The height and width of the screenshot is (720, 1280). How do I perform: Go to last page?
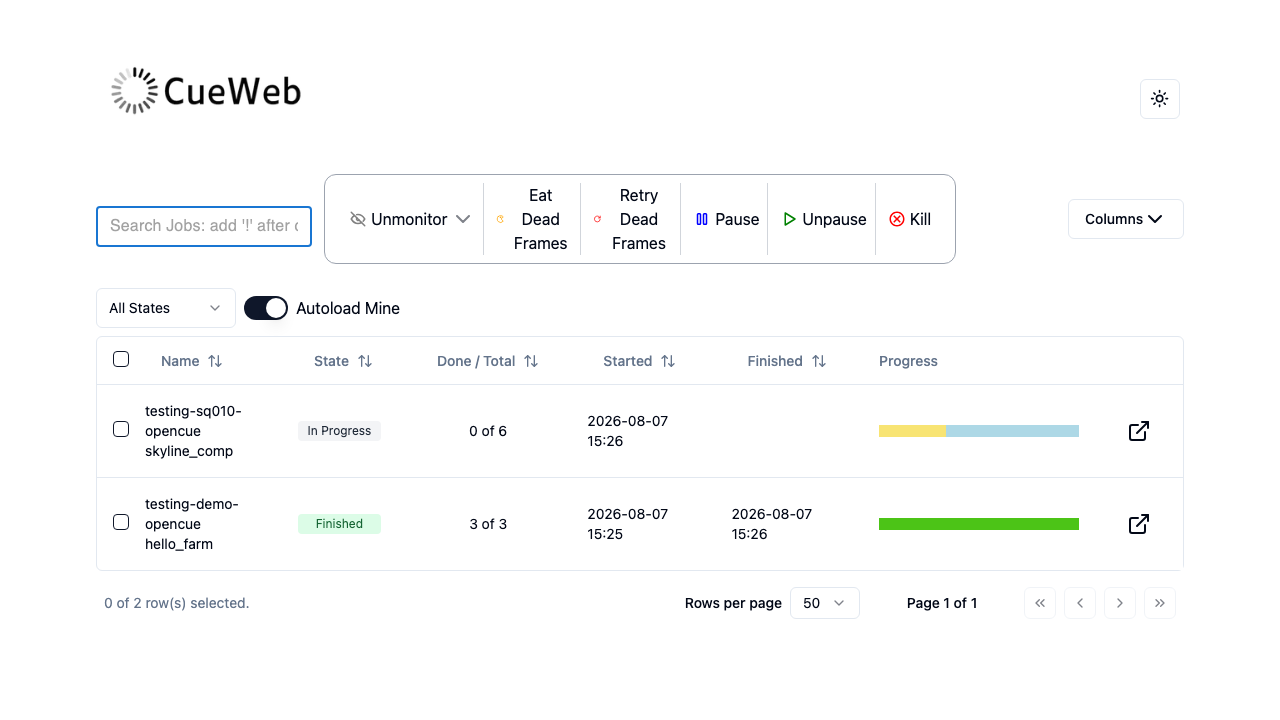point(1160,603)
